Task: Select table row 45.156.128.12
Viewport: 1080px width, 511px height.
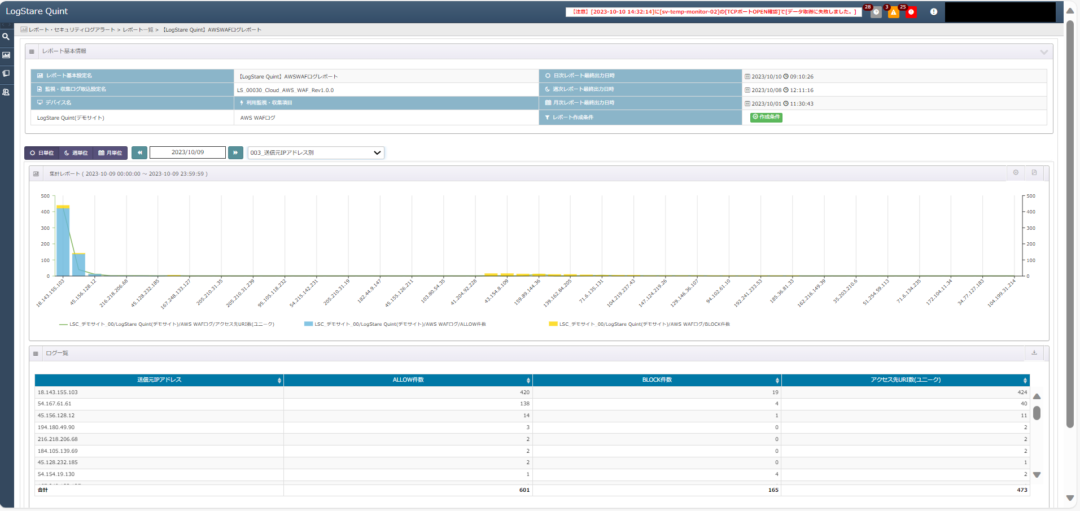Action: (x=532, y=415)
